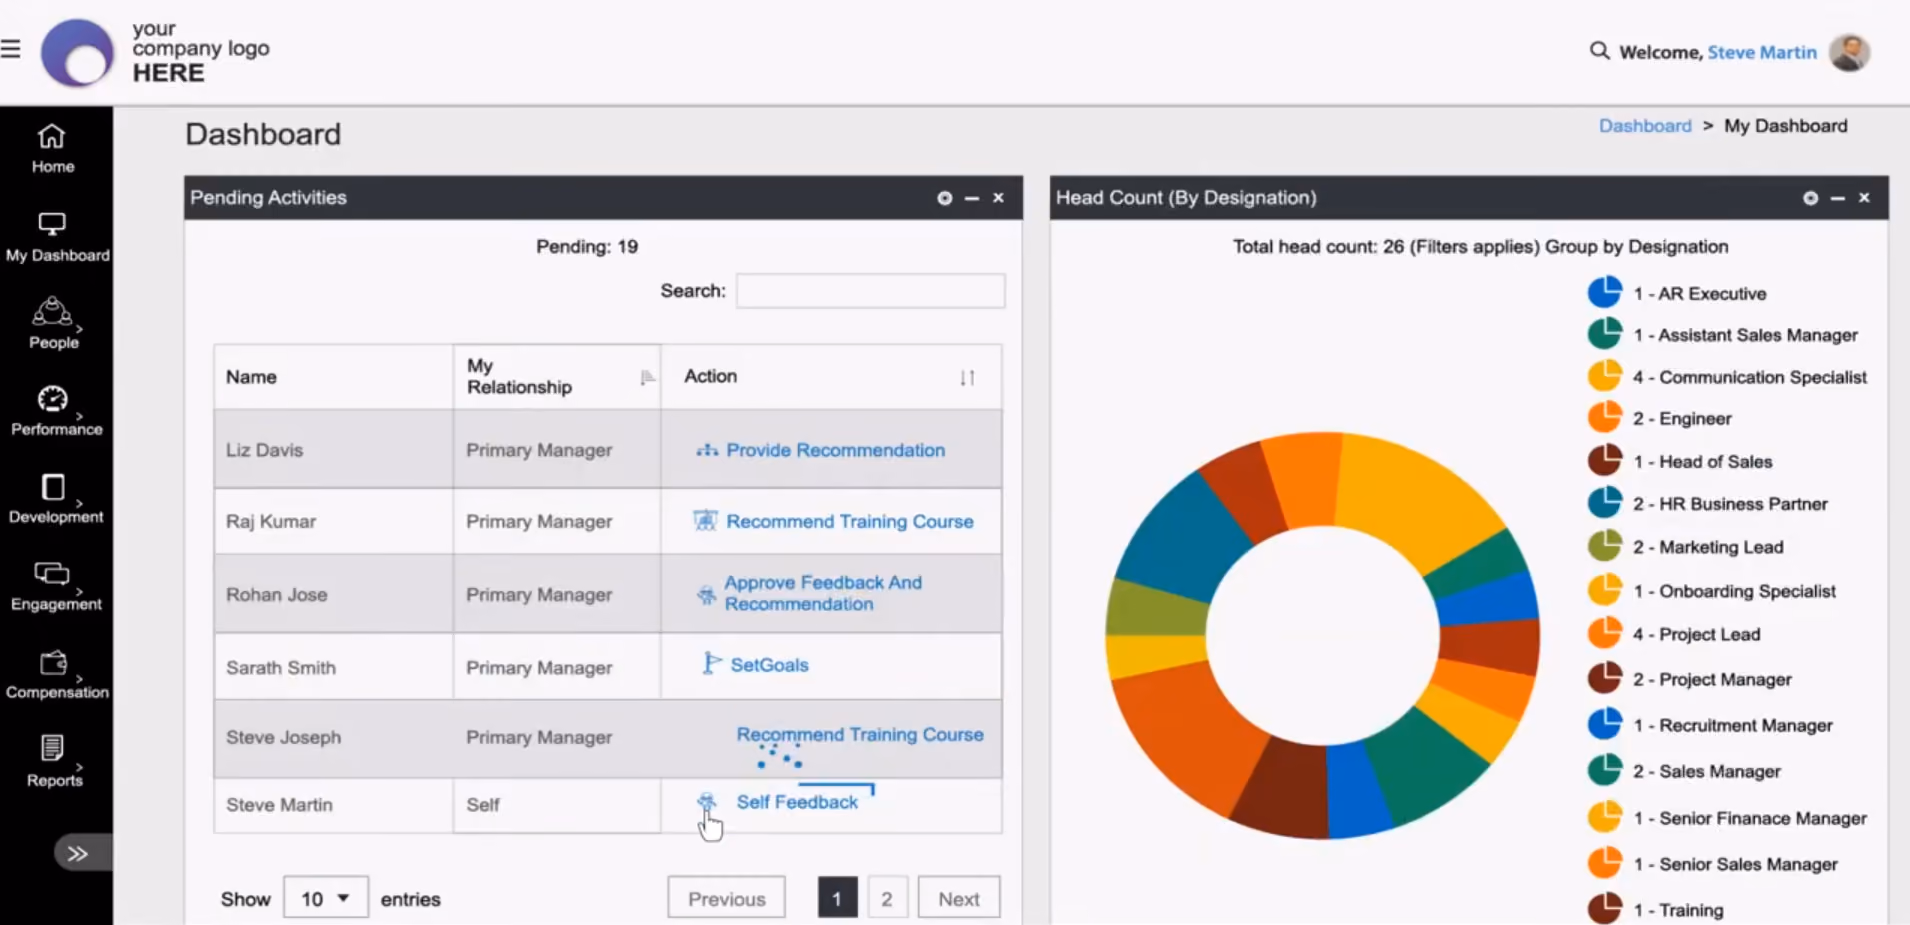Go to page 2 of entries
This screenshot has height=925, width=1910.
point(886,898)
